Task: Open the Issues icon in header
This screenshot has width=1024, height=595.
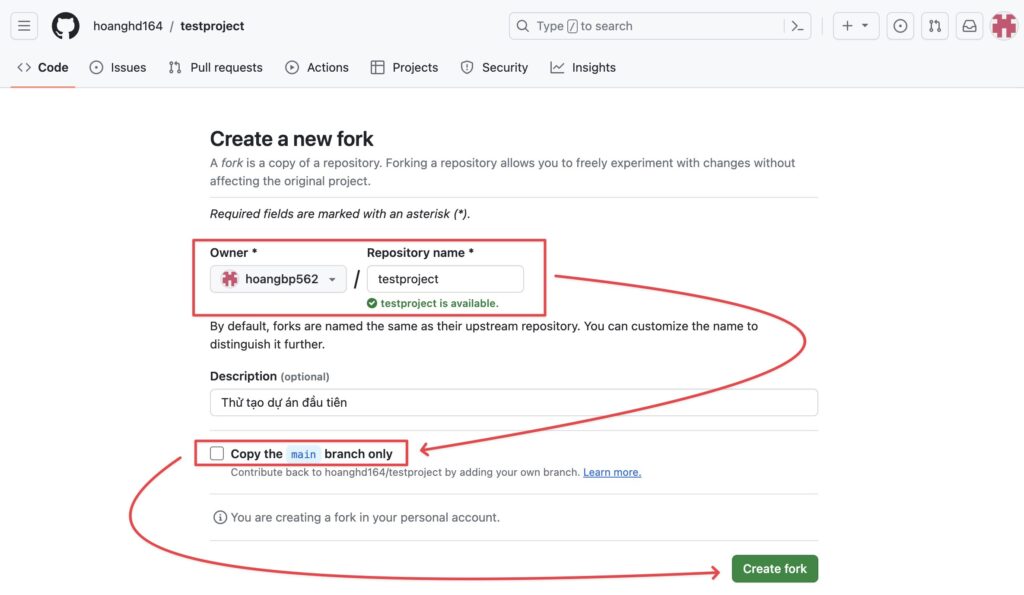Action: pos(900,26)
